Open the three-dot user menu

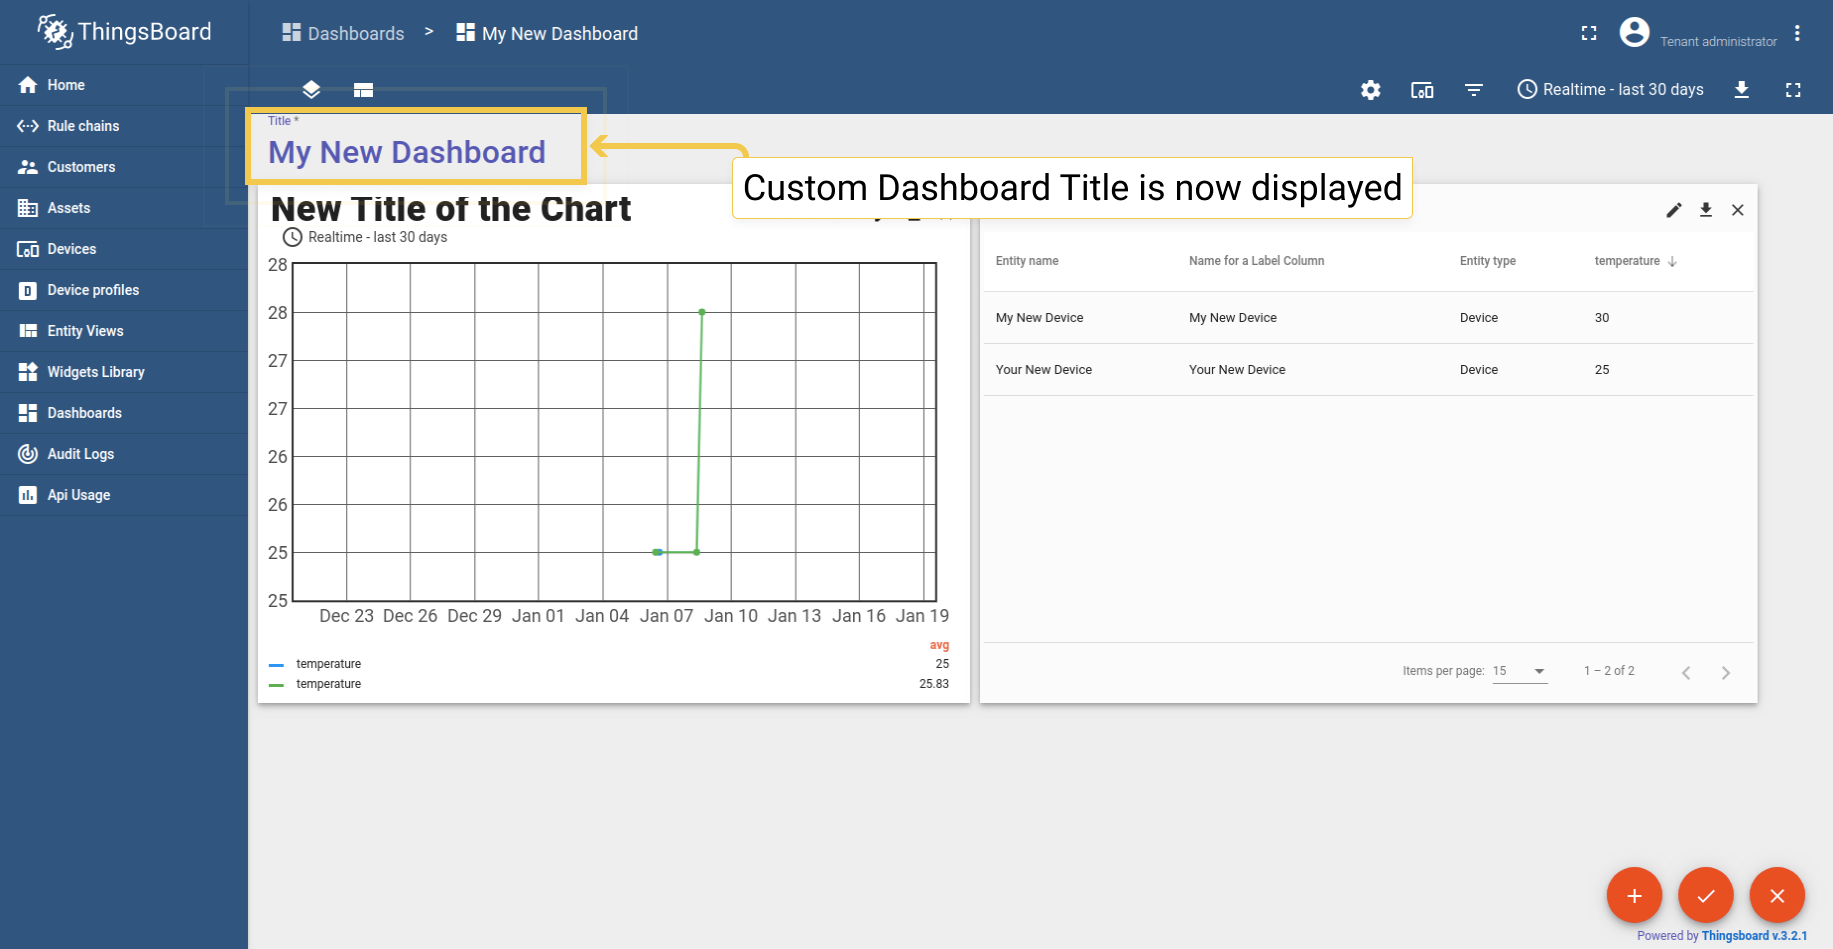pos(1797,33)
